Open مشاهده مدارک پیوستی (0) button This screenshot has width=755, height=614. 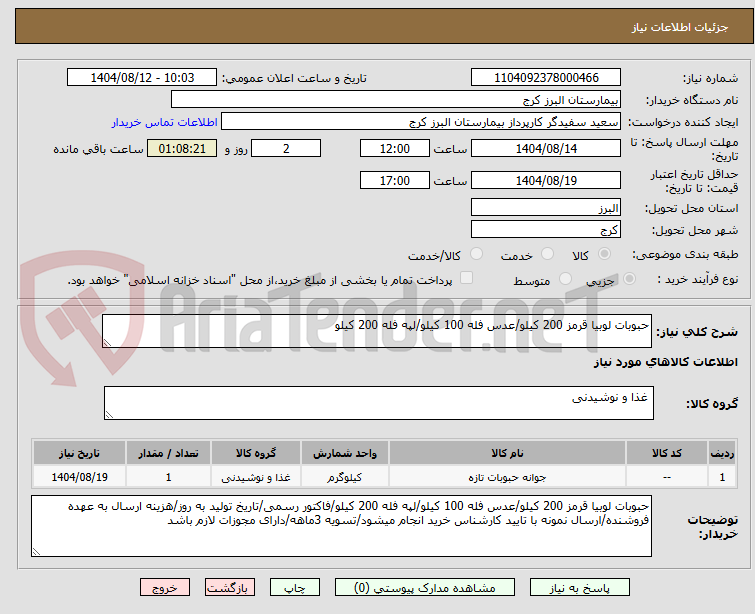pyautogui.click(x=425, y=588)
